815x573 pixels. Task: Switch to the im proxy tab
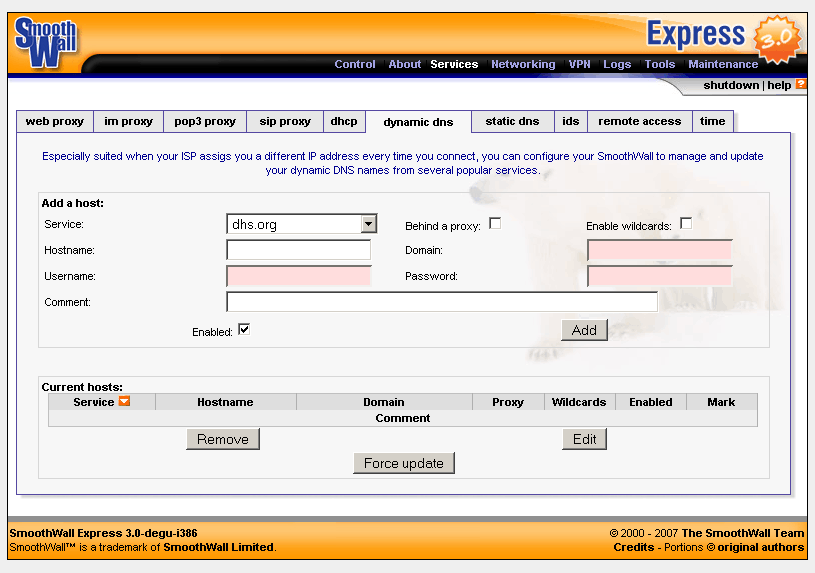pyautogui.click(x=128, y=121)
